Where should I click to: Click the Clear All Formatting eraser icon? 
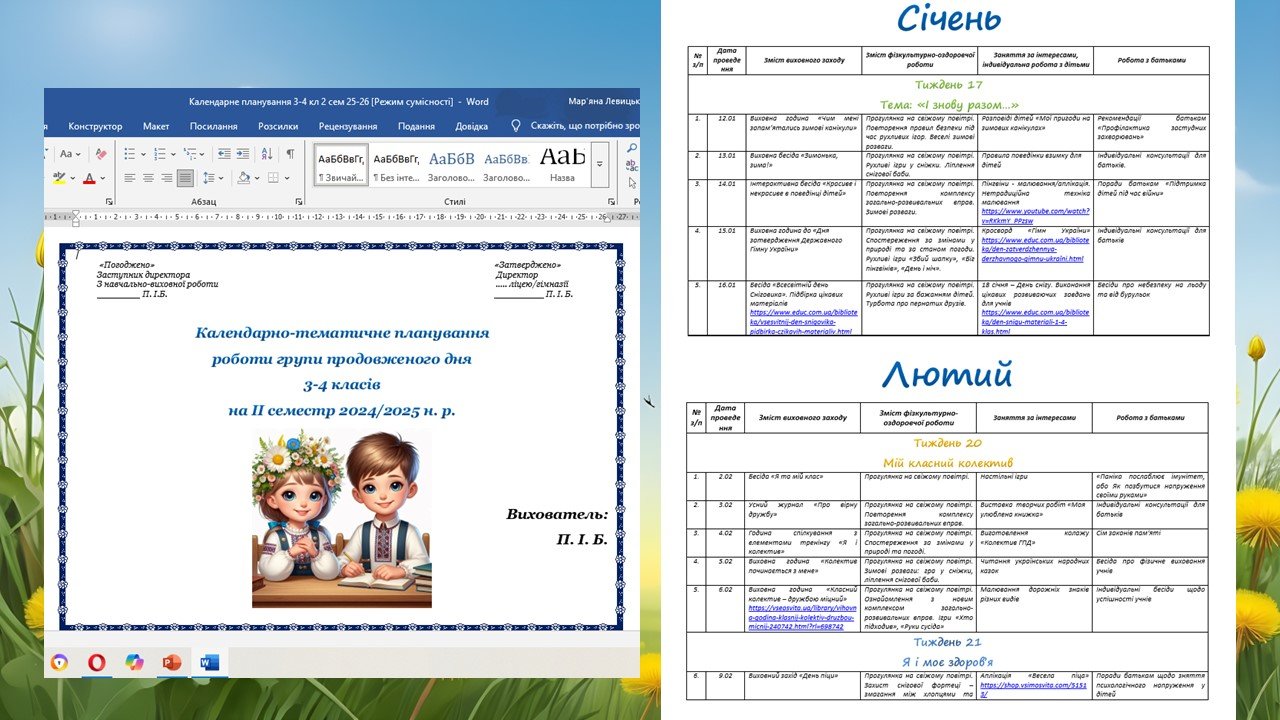pyautogui.click(x=100, y=154)
